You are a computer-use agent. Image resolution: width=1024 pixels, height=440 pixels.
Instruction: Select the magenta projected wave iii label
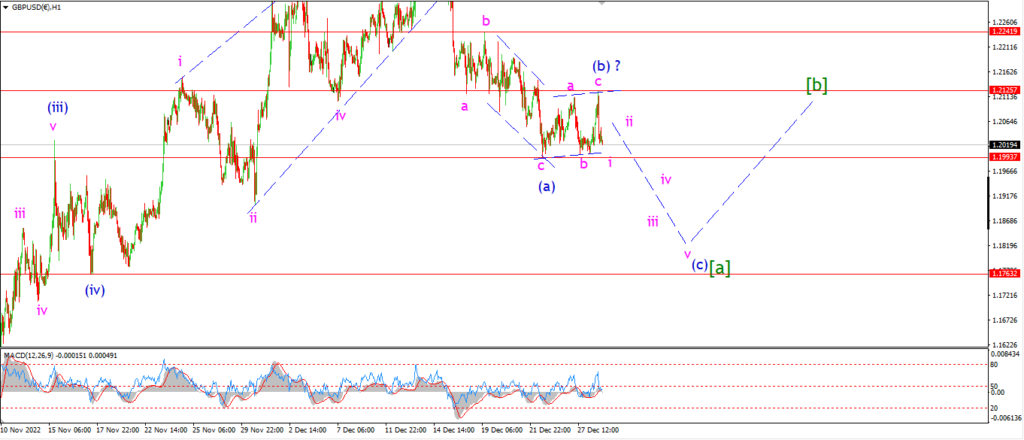pos(652,223)
